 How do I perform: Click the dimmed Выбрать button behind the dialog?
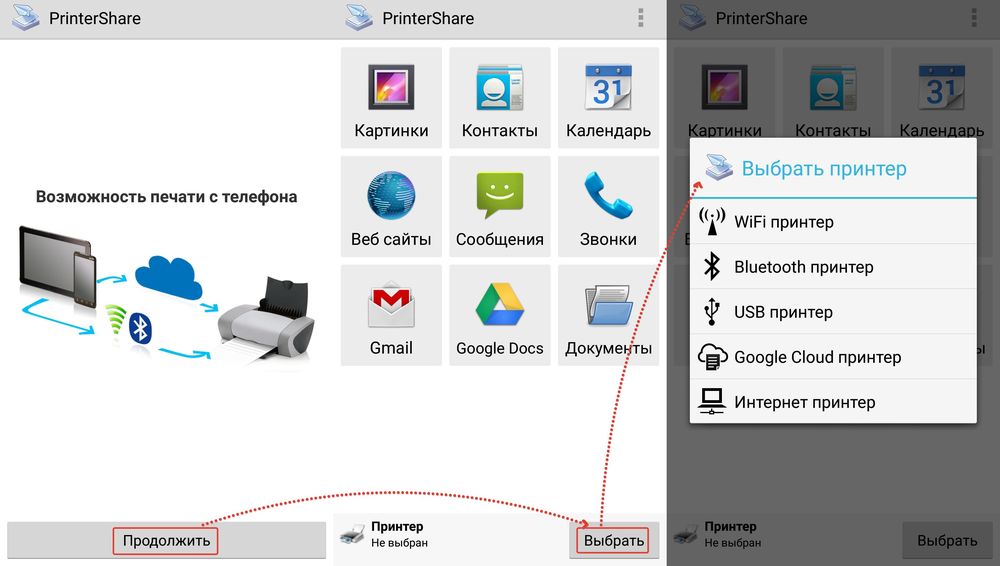[947, 540]
